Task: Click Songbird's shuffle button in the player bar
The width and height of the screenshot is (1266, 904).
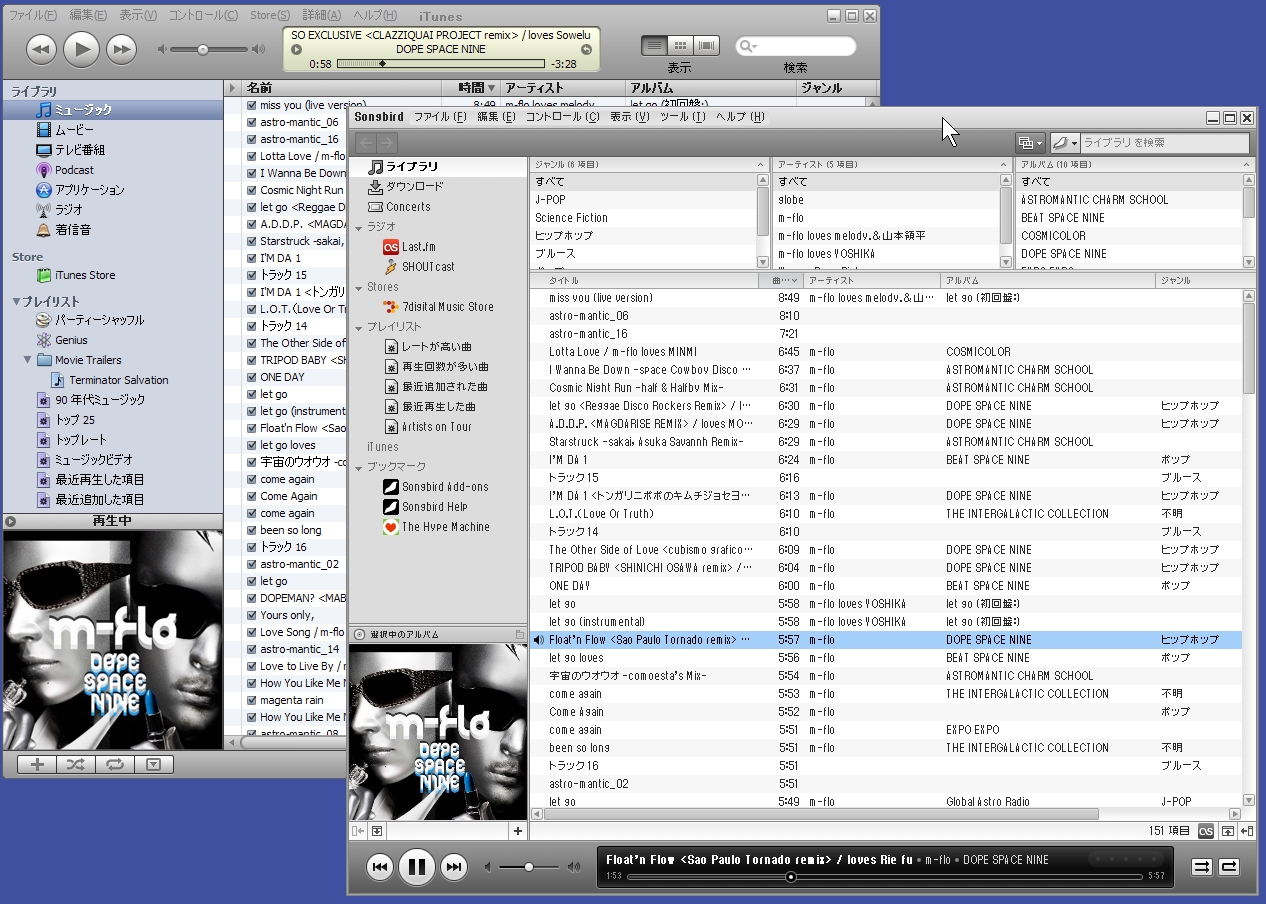Action: tap(1202, 867)
